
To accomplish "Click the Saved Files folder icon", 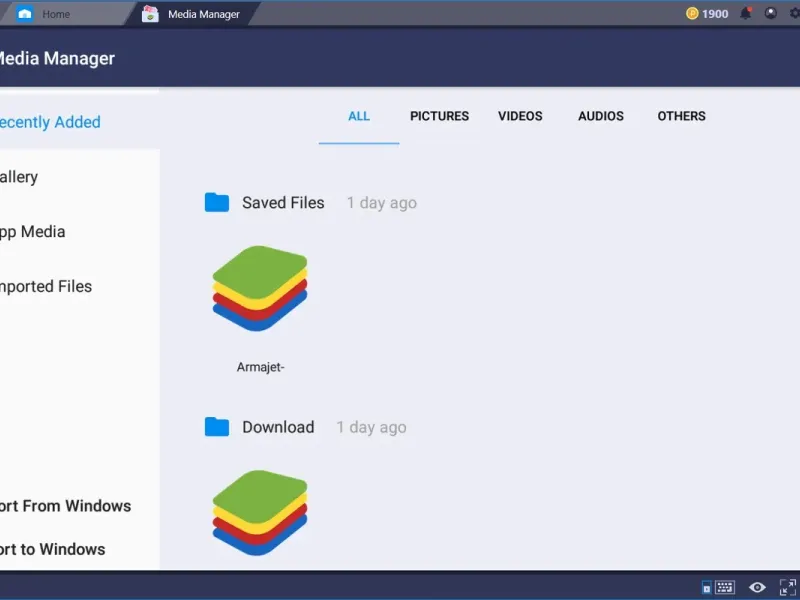I will [x=217, y=202].
